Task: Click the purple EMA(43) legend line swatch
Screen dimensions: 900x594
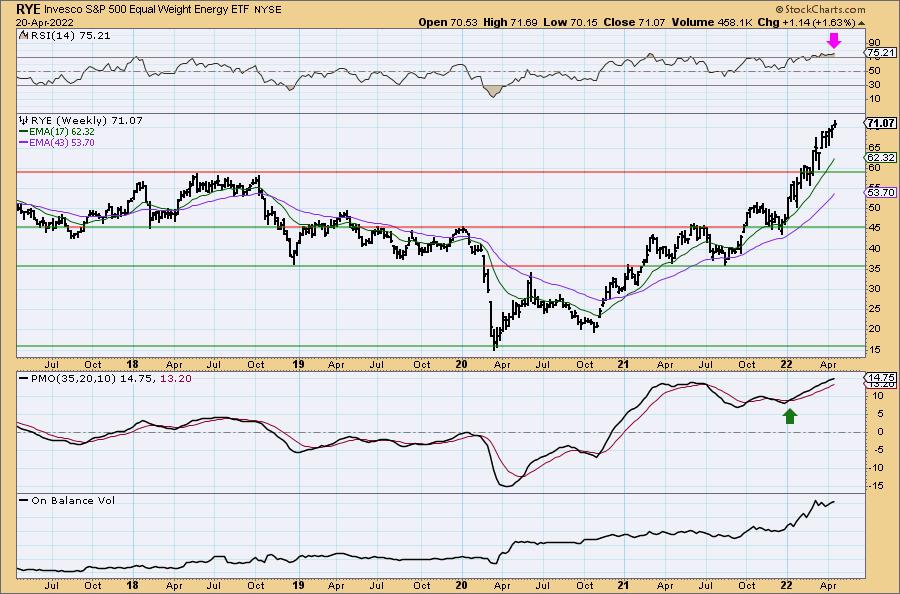Action: pos(24,143)
